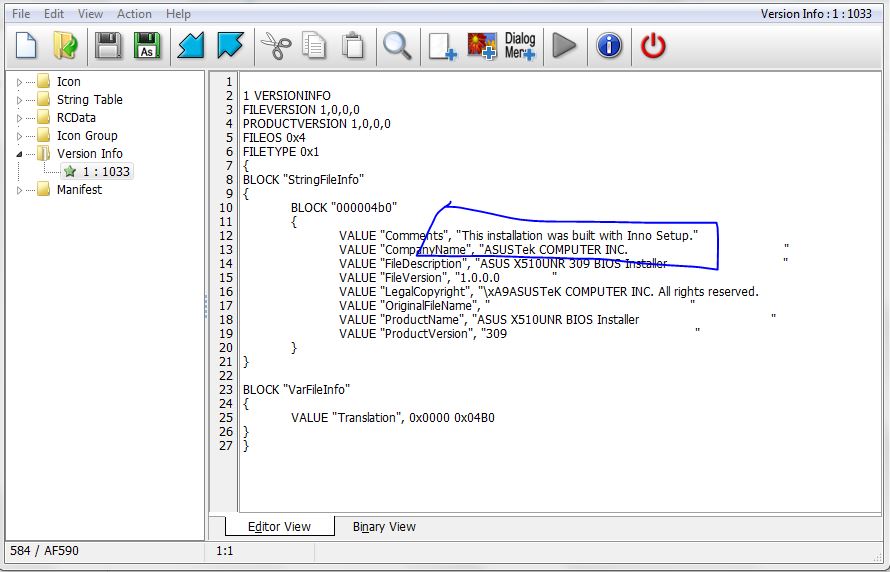The image size is (890, 572).
Task: Collapse the Version Info node arrow
Action: (x=19, y=154)
